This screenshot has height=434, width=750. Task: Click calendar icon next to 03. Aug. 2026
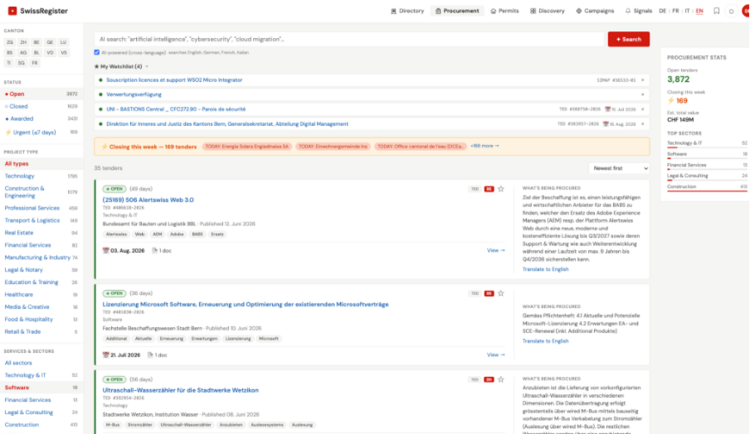pyautogui.click(x=106, y=250)
